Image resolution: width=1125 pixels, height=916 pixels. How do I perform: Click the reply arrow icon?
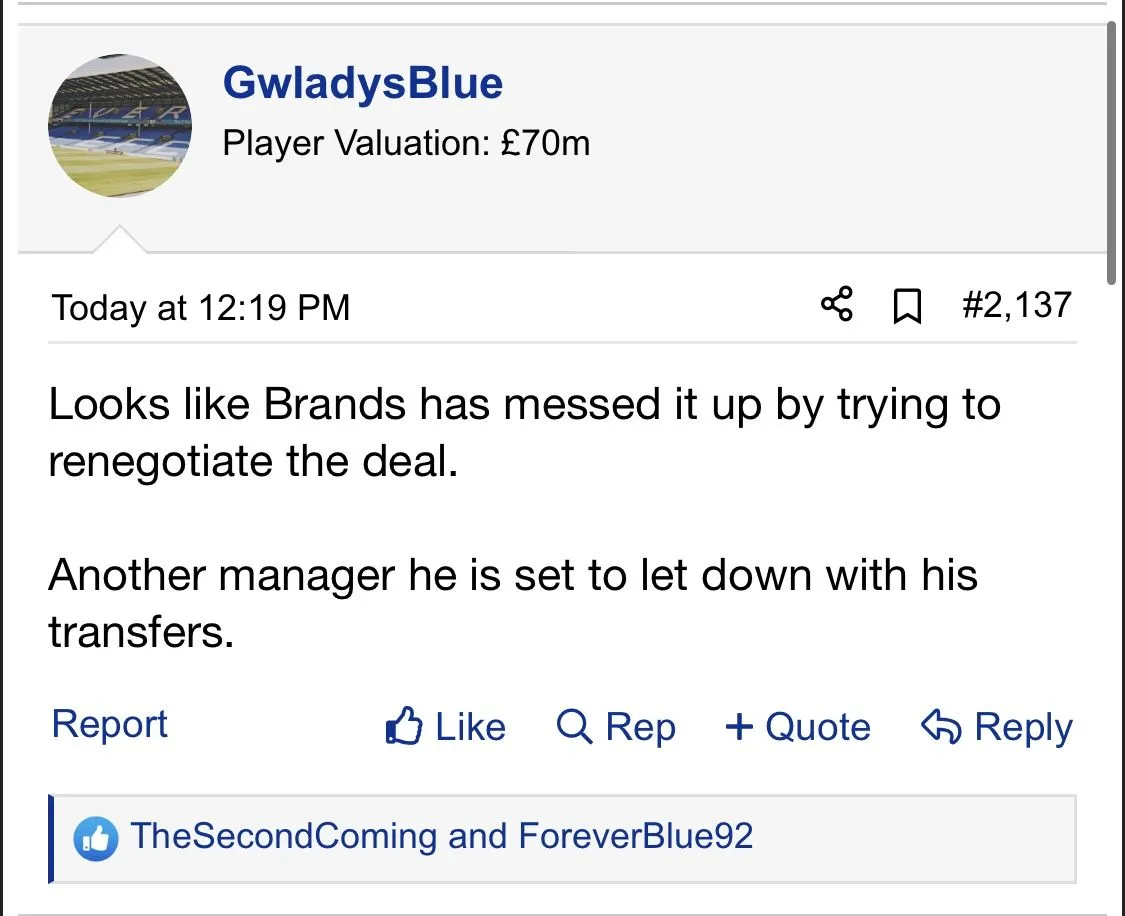pyautogui.click(x=940, y=727)
